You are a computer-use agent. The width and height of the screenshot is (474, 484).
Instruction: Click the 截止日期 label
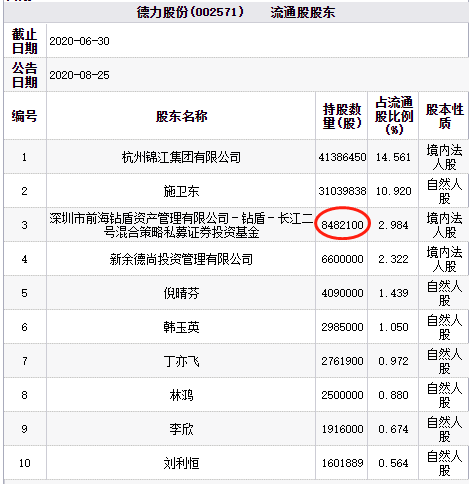[x=25, y=41]
